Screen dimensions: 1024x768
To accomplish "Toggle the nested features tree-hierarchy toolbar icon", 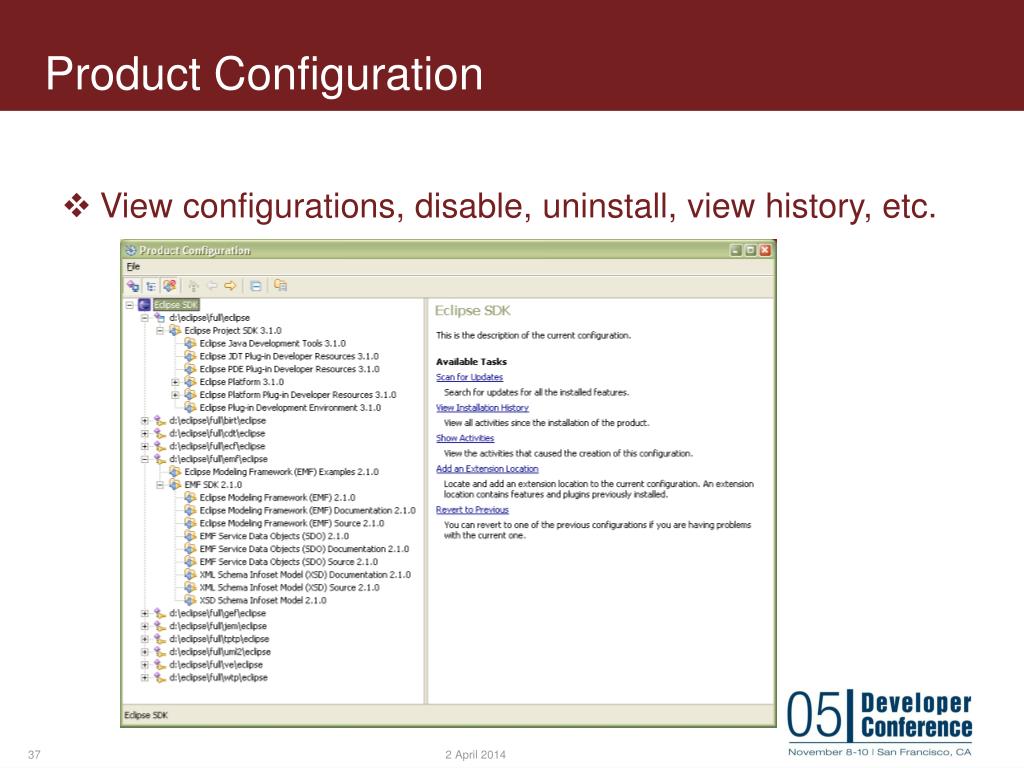I will (x=152, y=286).
